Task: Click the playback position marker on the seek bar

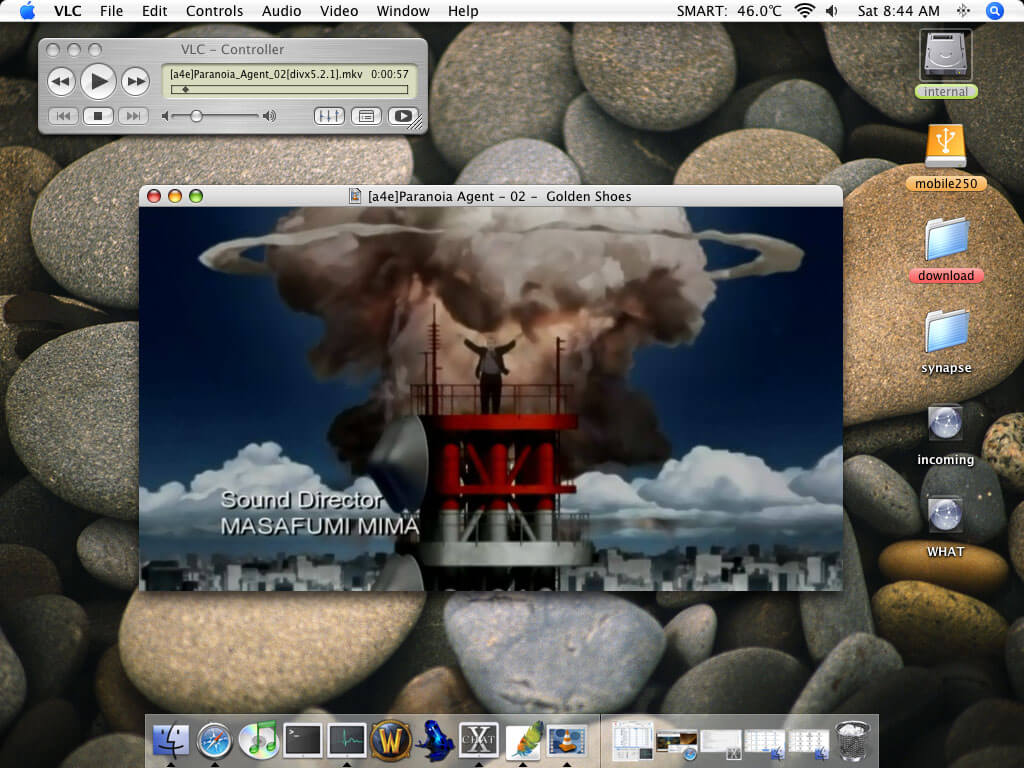Action: [185, 90]
